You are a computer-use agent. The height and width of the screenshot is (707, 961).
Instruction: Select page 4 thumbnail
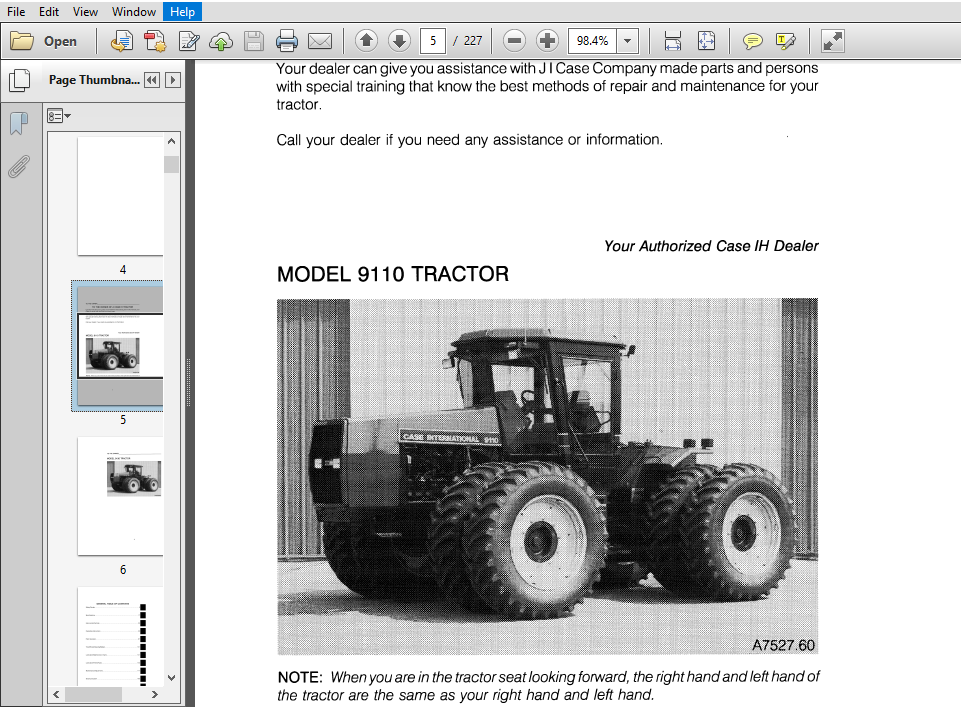[x=120, y=195]
